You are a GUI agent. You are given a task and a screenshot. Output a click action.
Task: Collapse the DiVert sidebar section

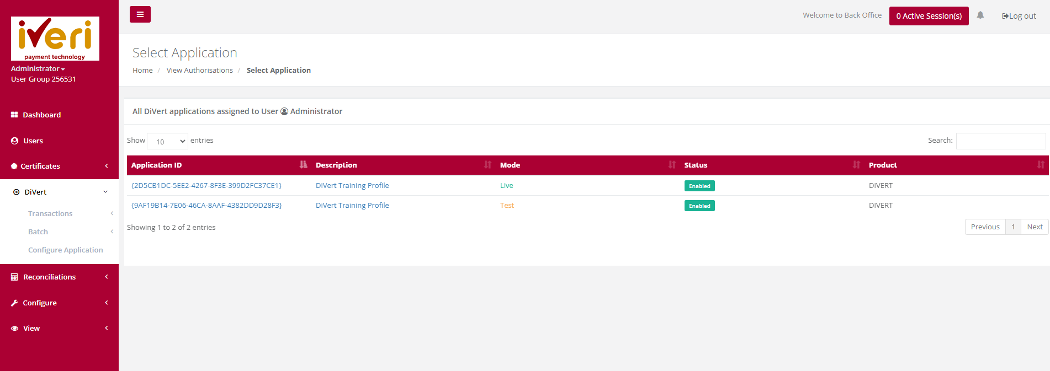[60, 192]
